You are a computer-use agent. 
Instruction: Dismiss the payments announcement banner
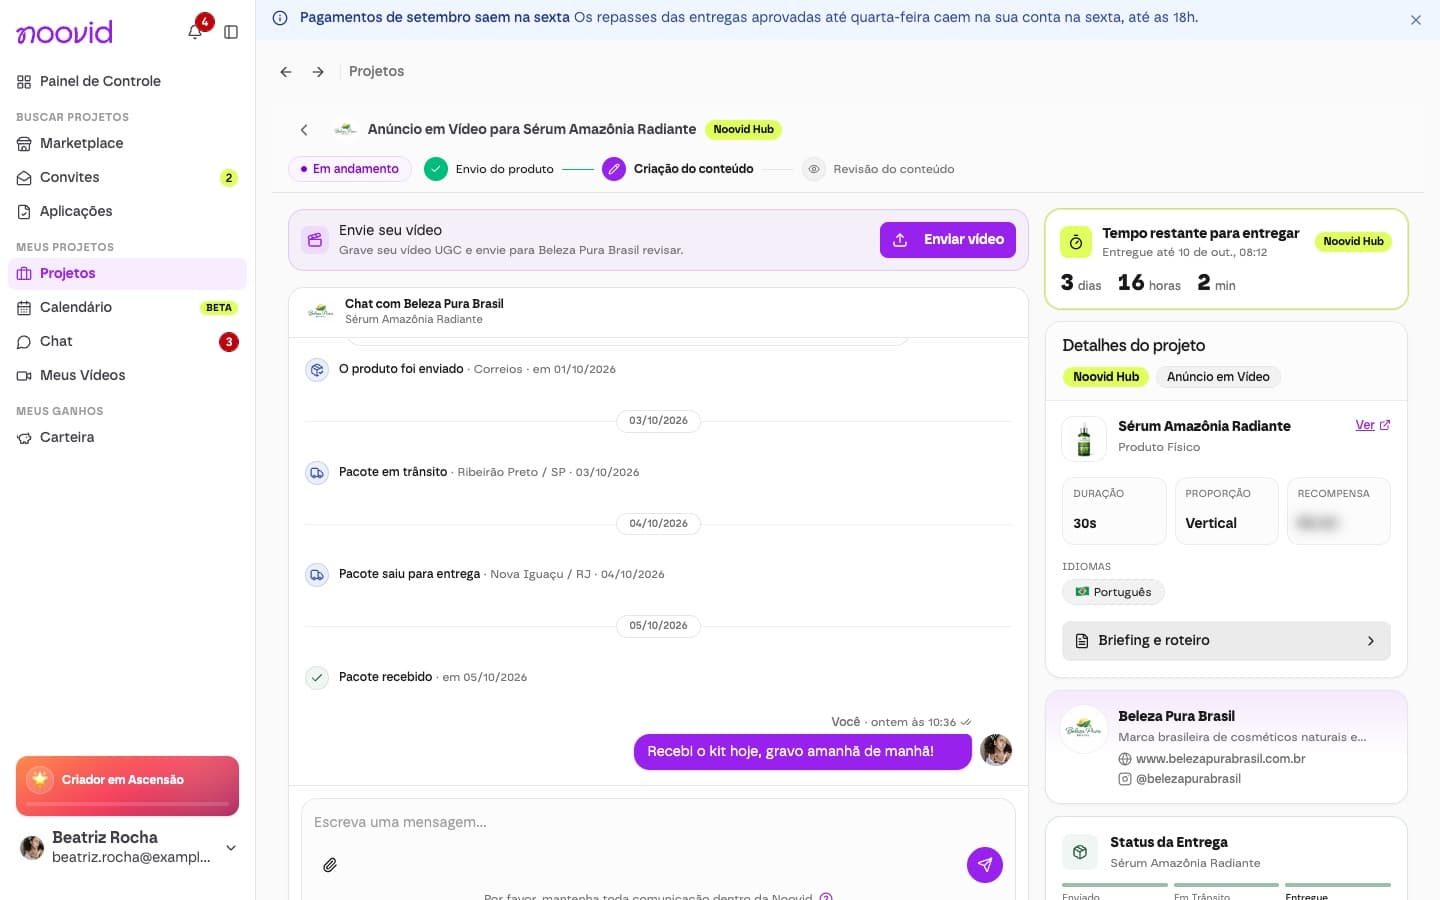(x=1416, y=20)
